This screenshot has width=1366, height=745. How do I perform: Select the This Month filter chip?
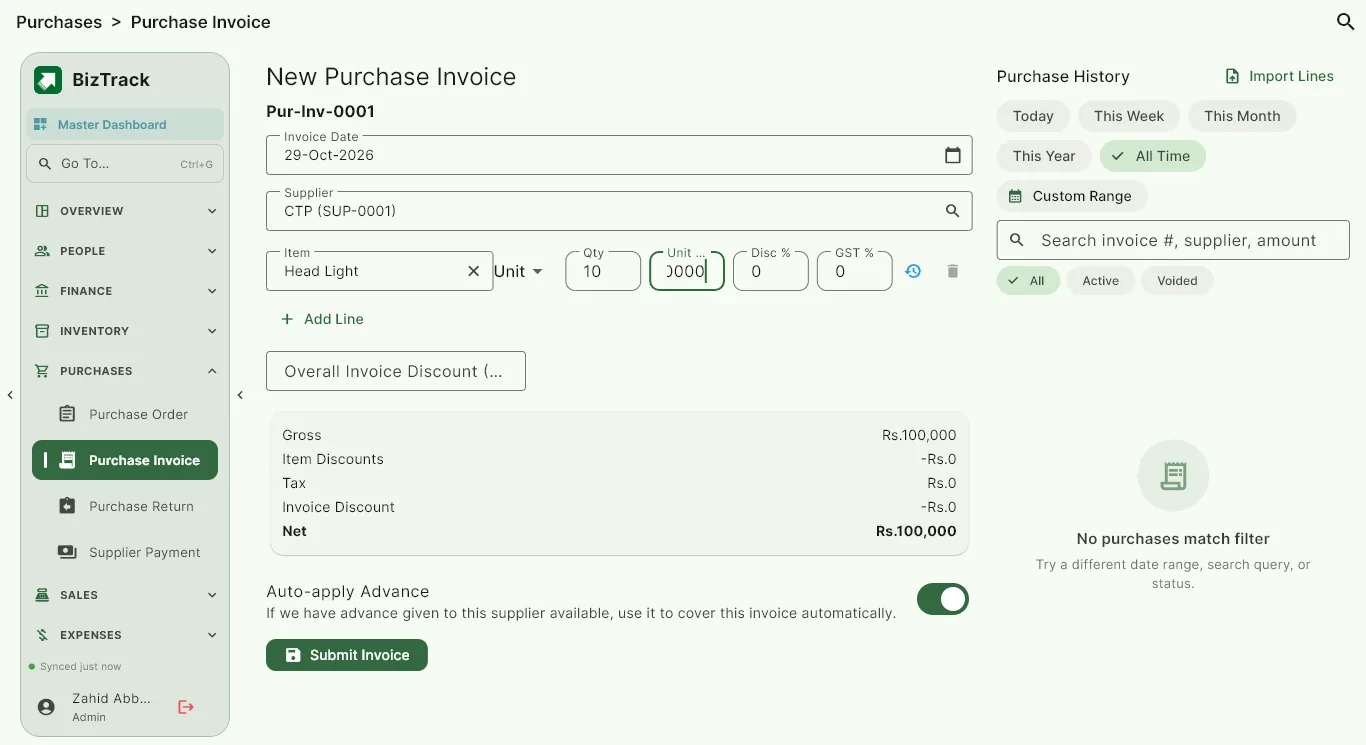[x=1242, y=116]
